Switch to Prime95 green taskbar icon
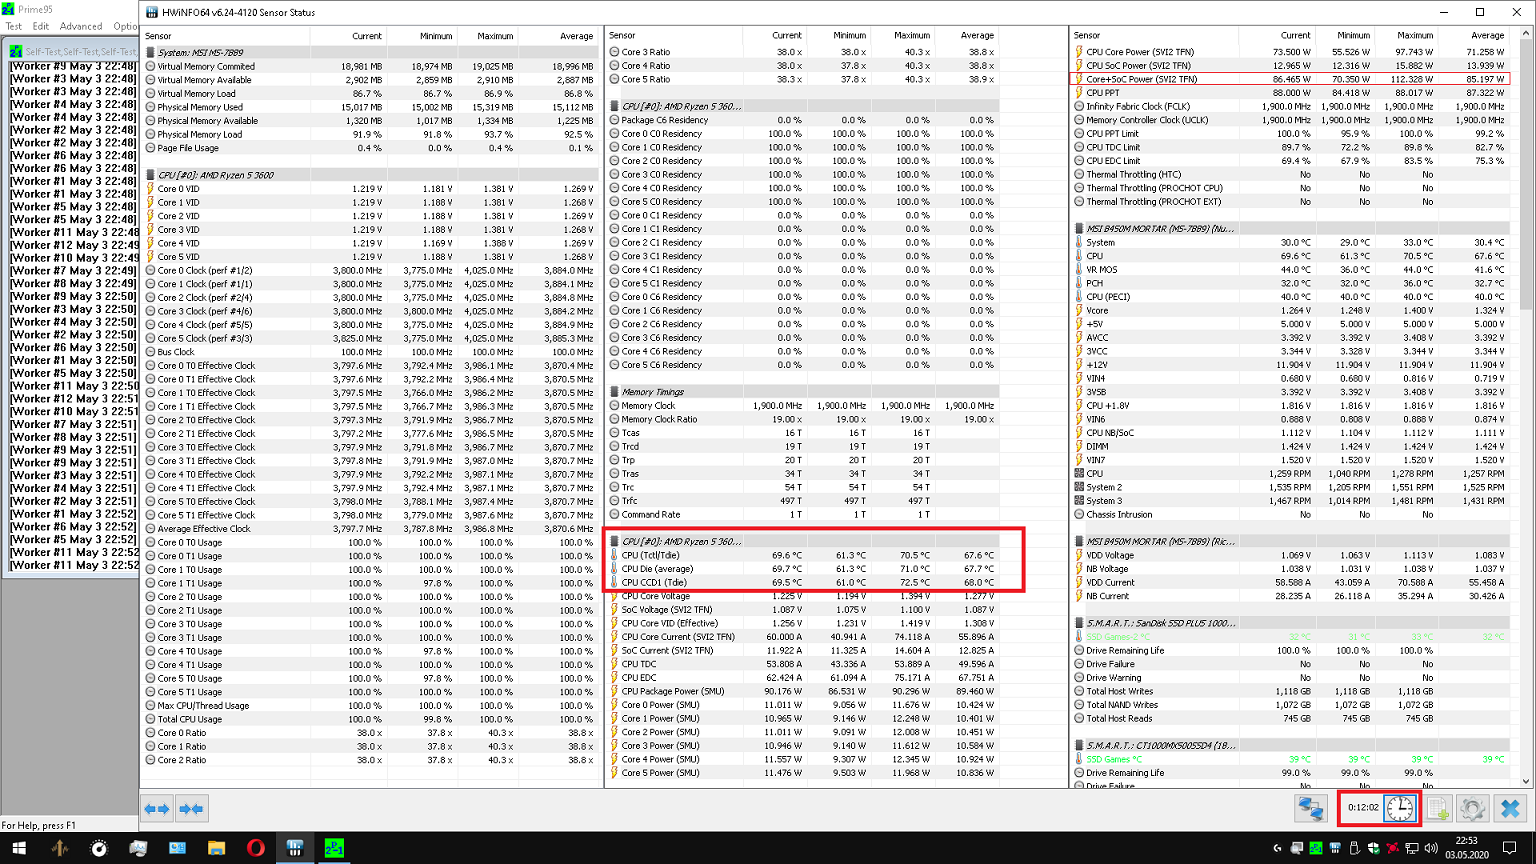Viewport: 1536px width, 864px height. 334,848
